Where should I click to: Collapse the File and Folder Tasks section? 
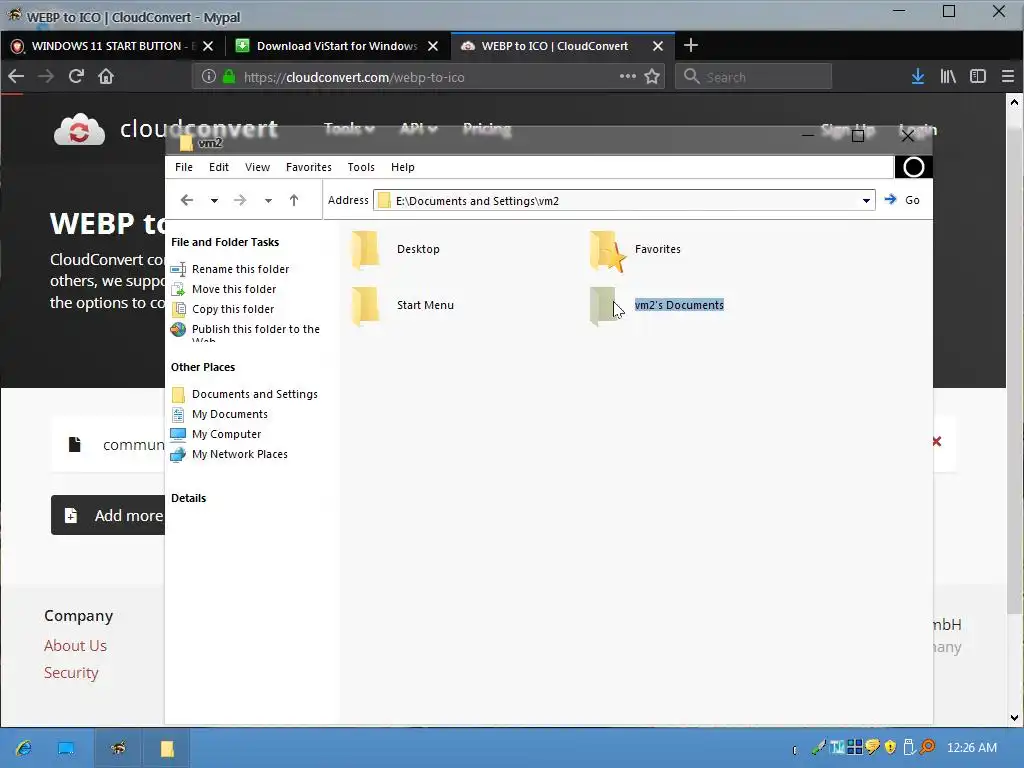tap(225, 242)
